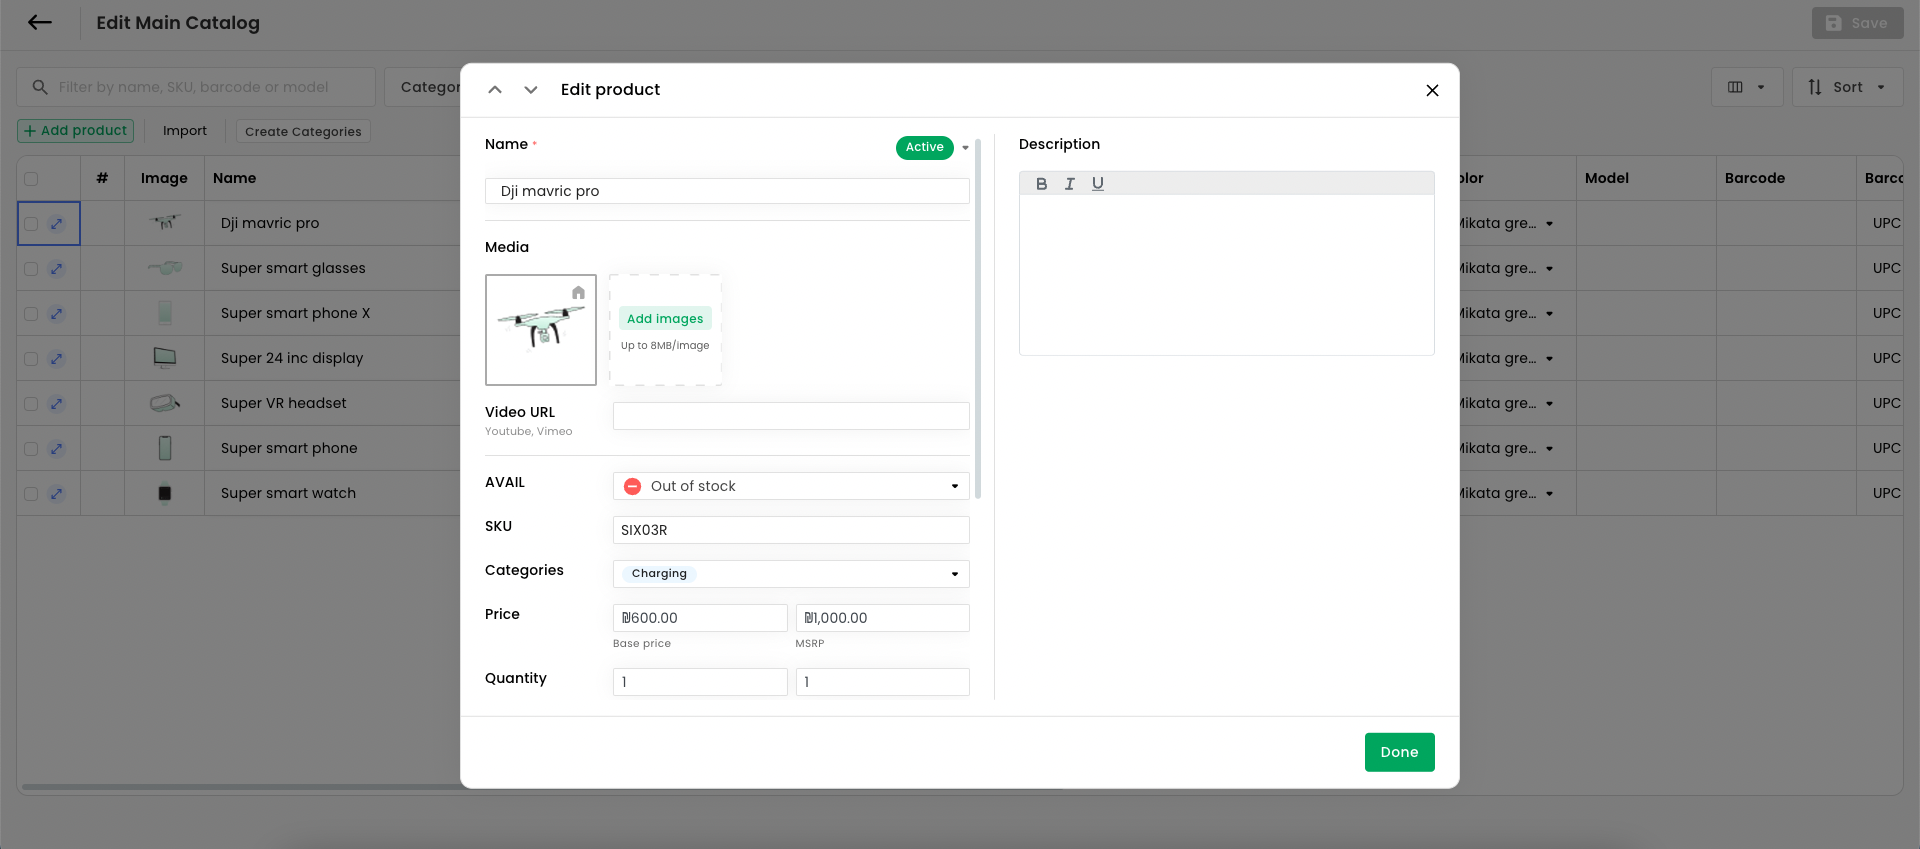1920x849 pixels.
Task: Click the Base price field
Action: 700,618
